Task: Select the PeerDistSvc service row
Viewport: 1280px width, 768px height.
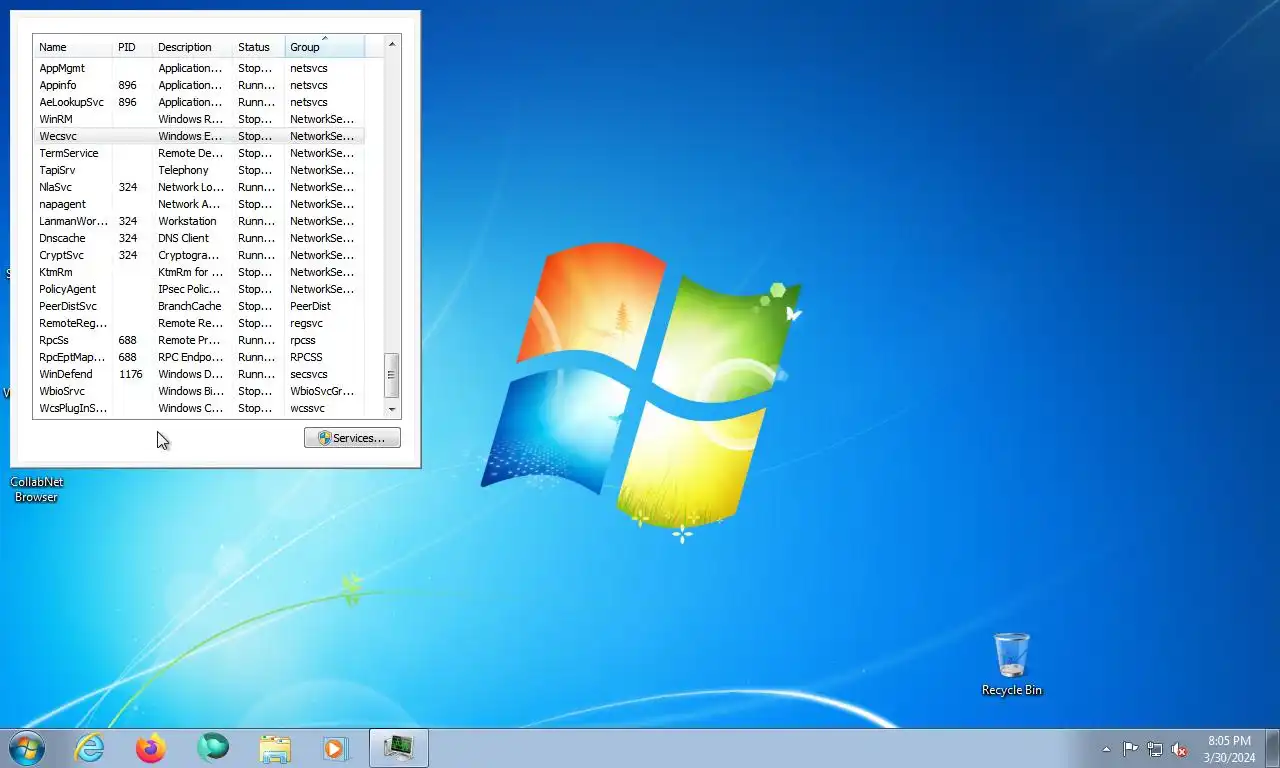Action: (x=199, y=306)
